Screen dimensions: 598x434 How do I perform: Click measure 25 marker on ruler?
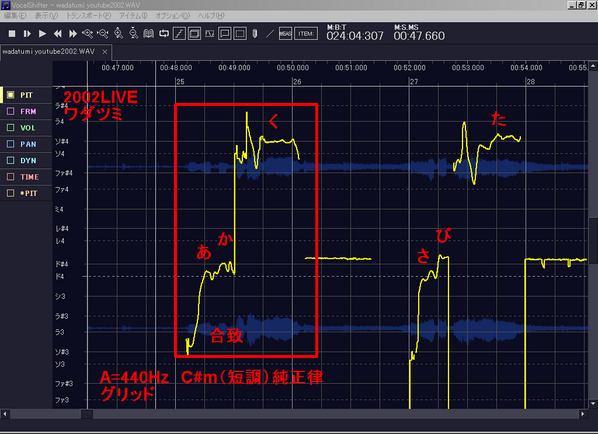[x=180, y=82]
